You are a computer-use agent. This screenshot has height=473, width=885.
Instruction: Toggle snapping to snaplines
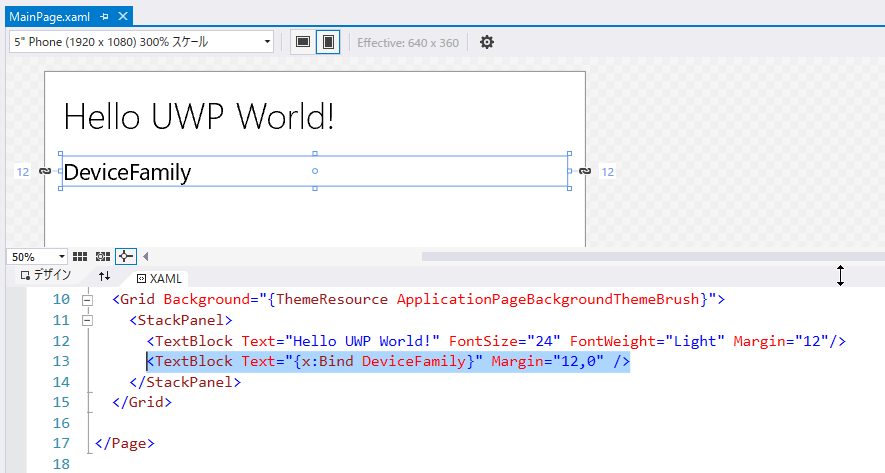tap(125, 257)
